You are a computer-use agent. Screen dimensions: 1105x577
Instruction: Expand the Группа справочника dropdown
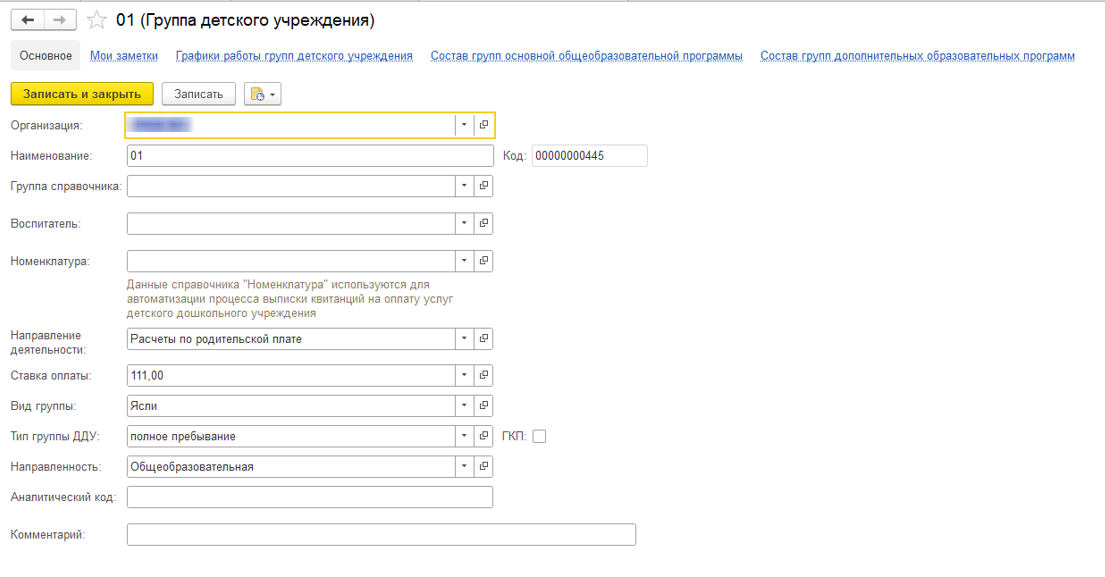(464, 186)
